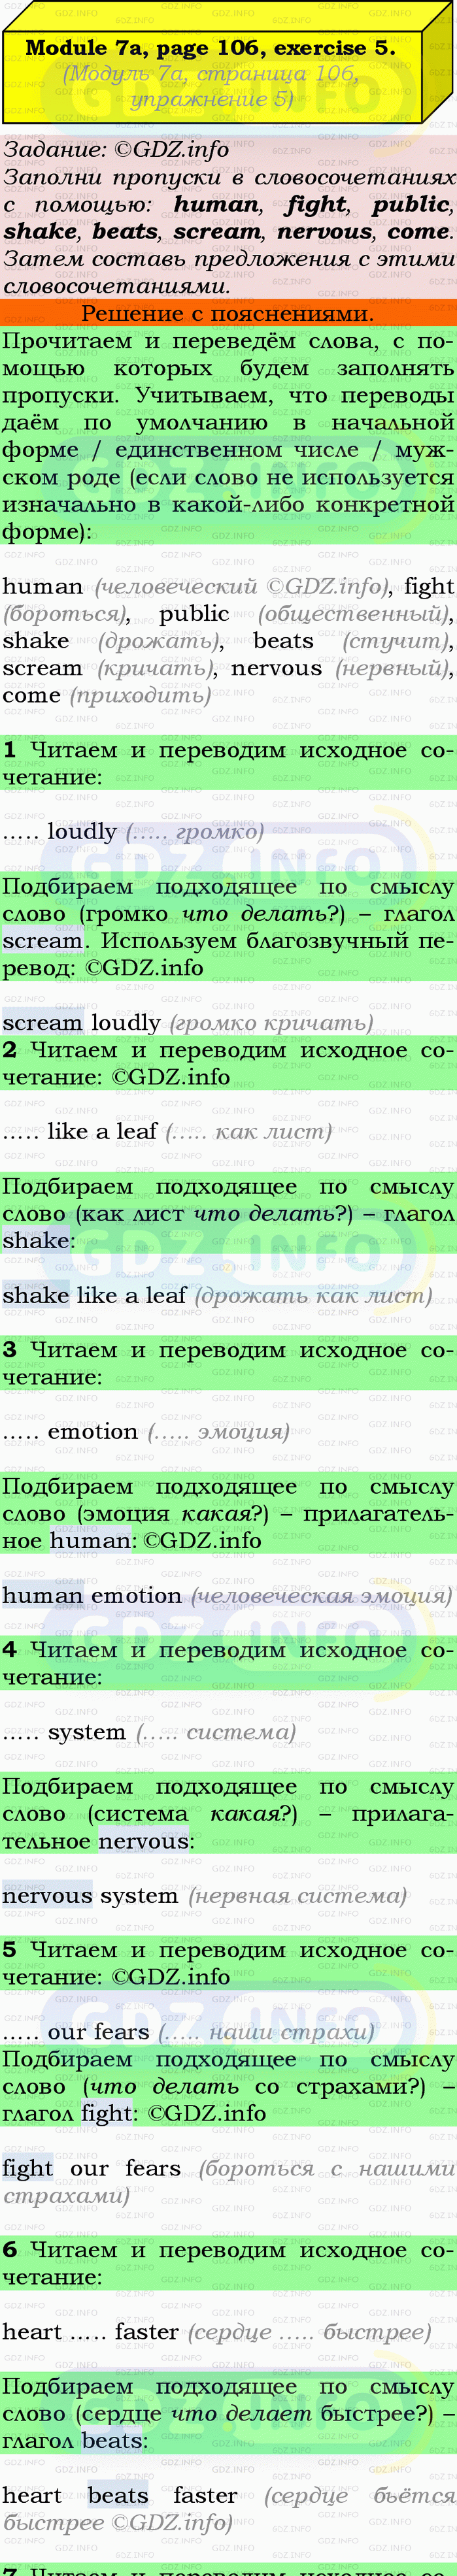
Task: Click the yellow 'Module 7a, page 106' title box
Action: [x=210, y=48]
